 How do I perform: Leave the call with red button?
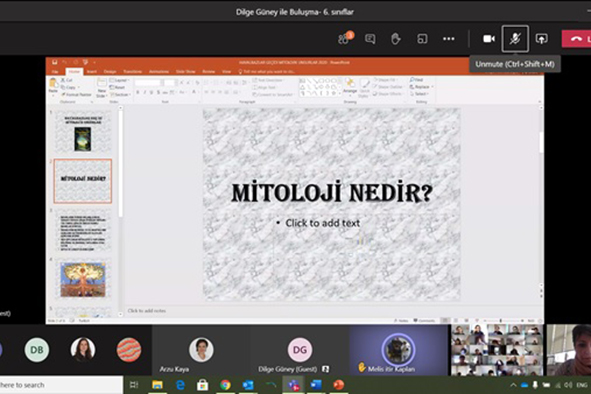pyautogui.click(x=576, y=39)
